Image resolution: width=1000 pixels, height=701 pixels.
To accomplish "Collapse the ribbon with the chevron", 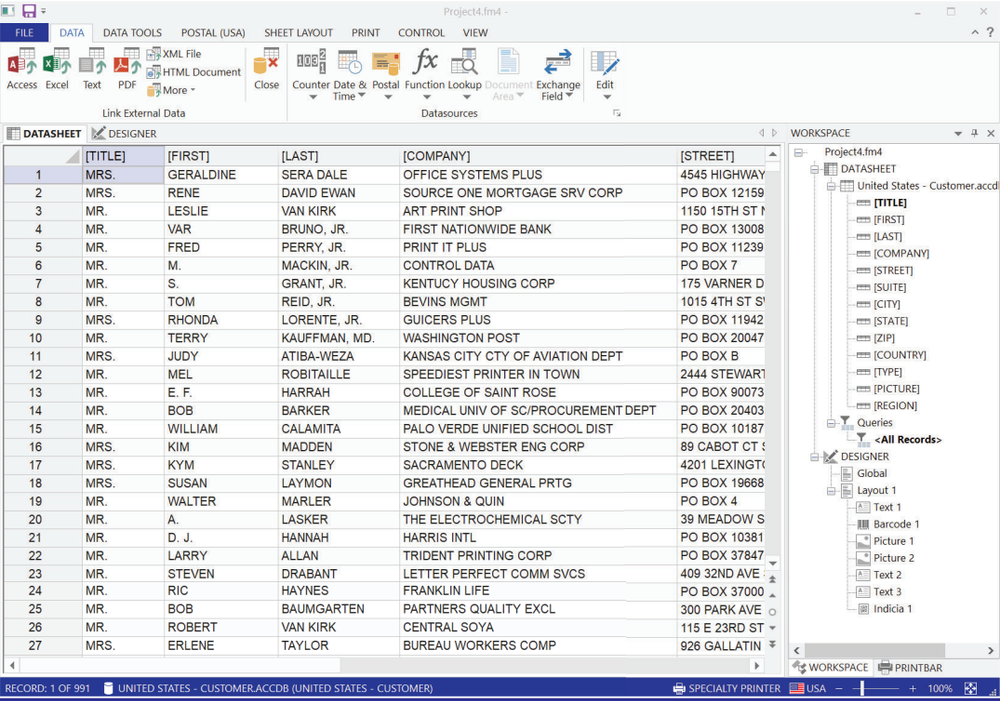I will pyautogui.click(x=975, y=32).
